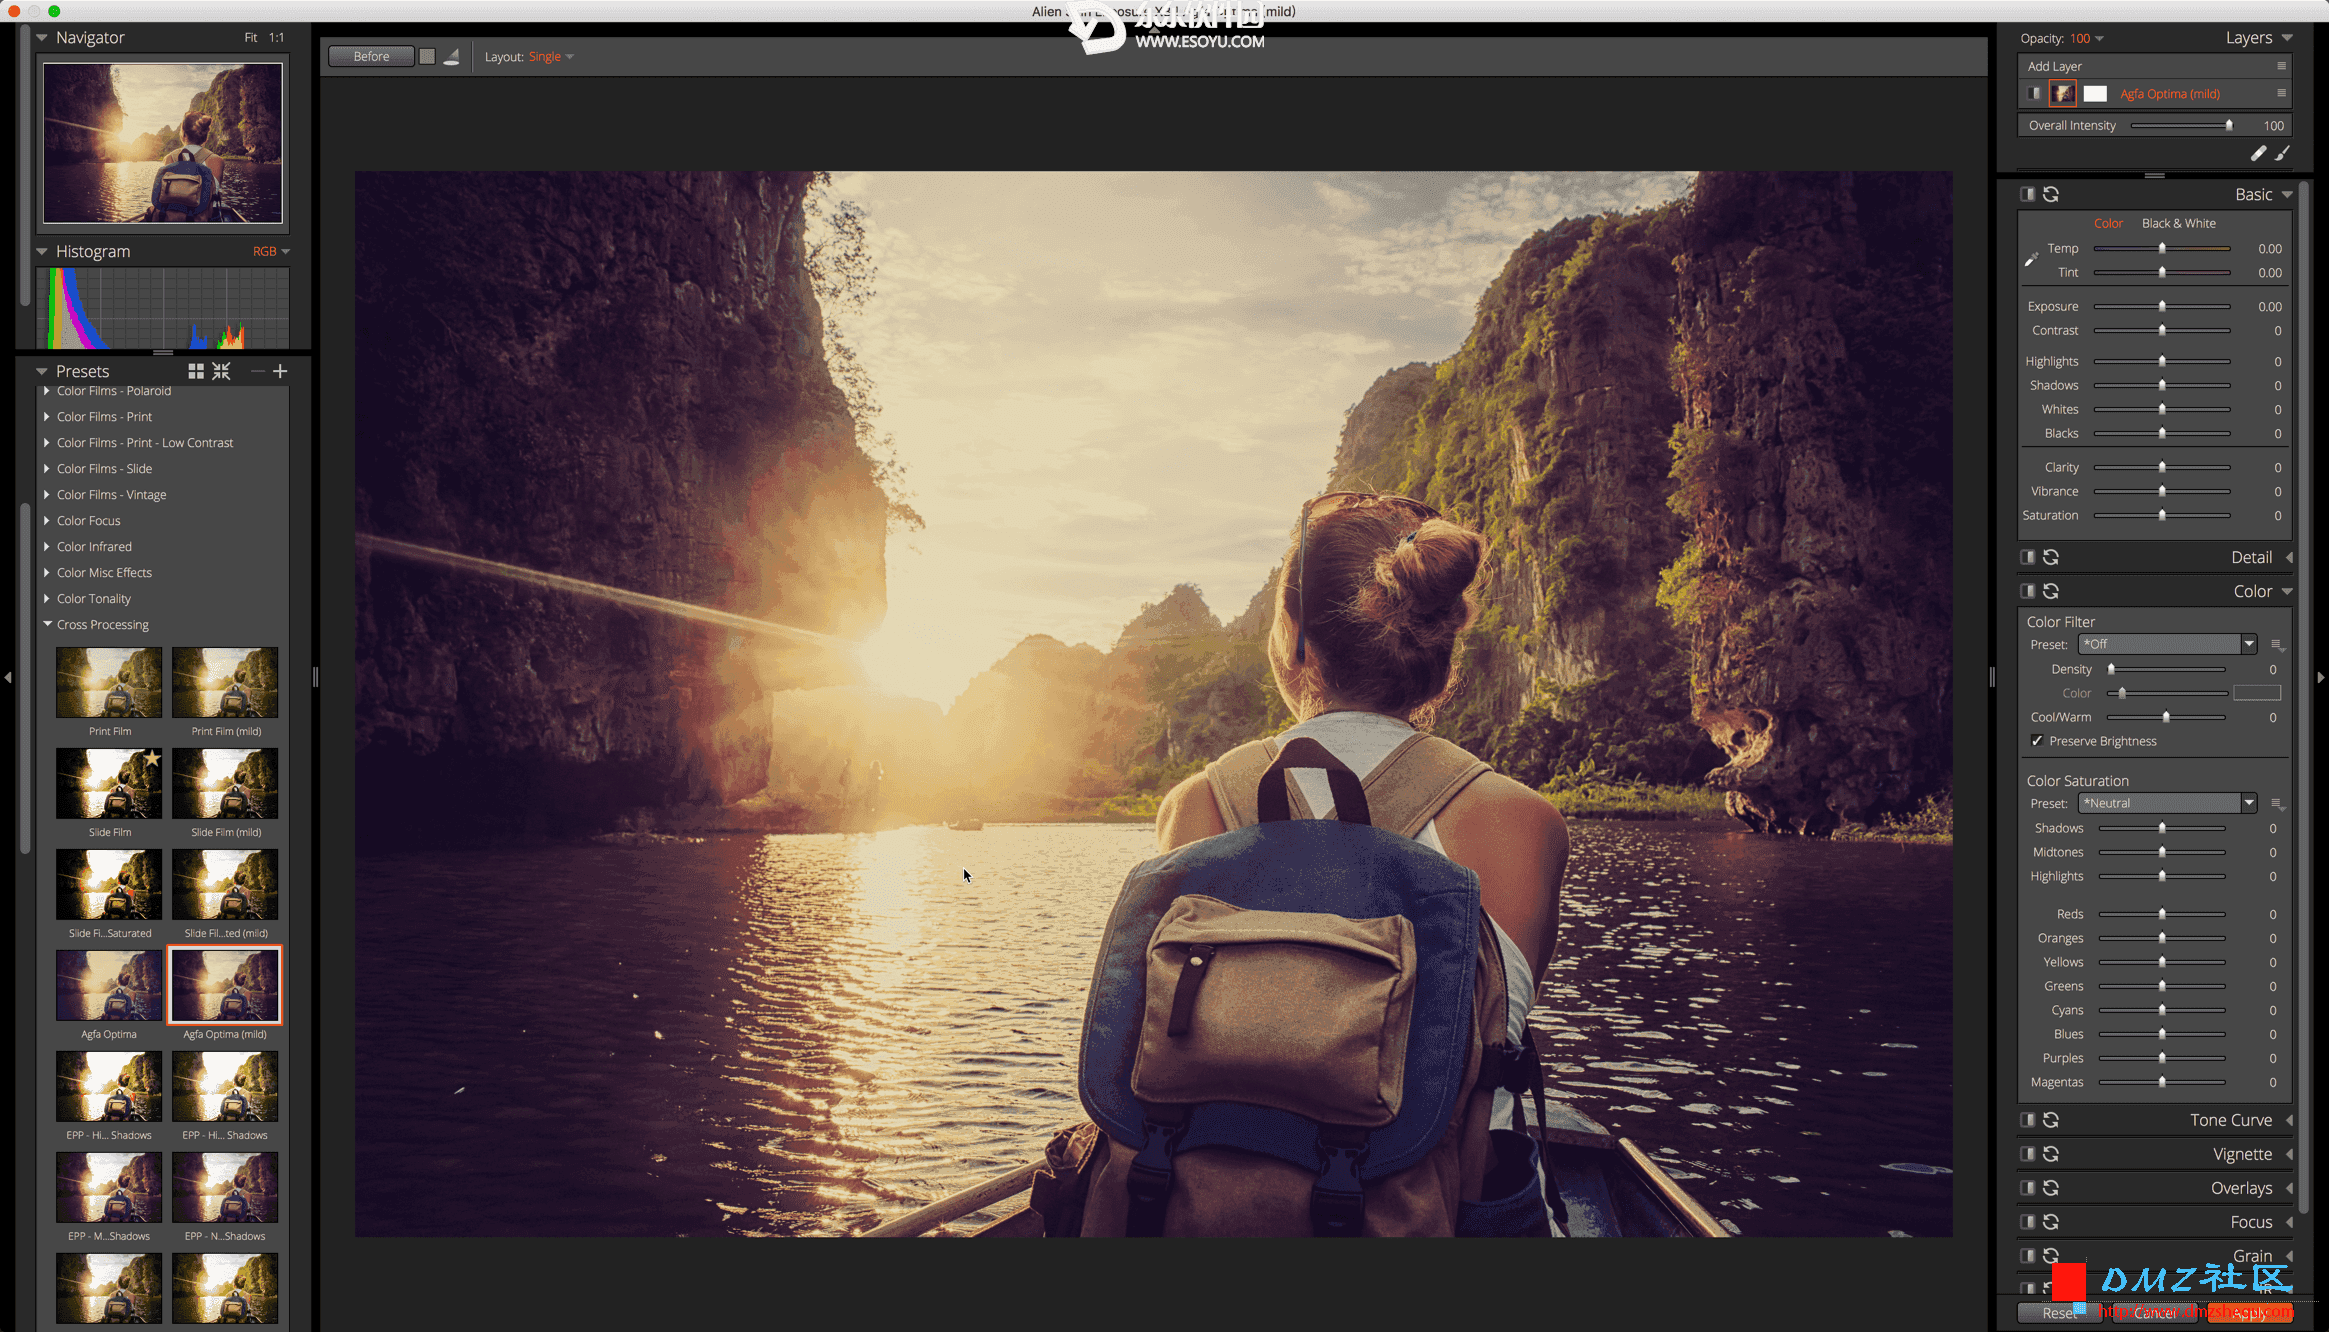Open the Color Saturation *Neutral preset dropdown
This screenshot has width=2329, height=1332.
(2167, 803)
